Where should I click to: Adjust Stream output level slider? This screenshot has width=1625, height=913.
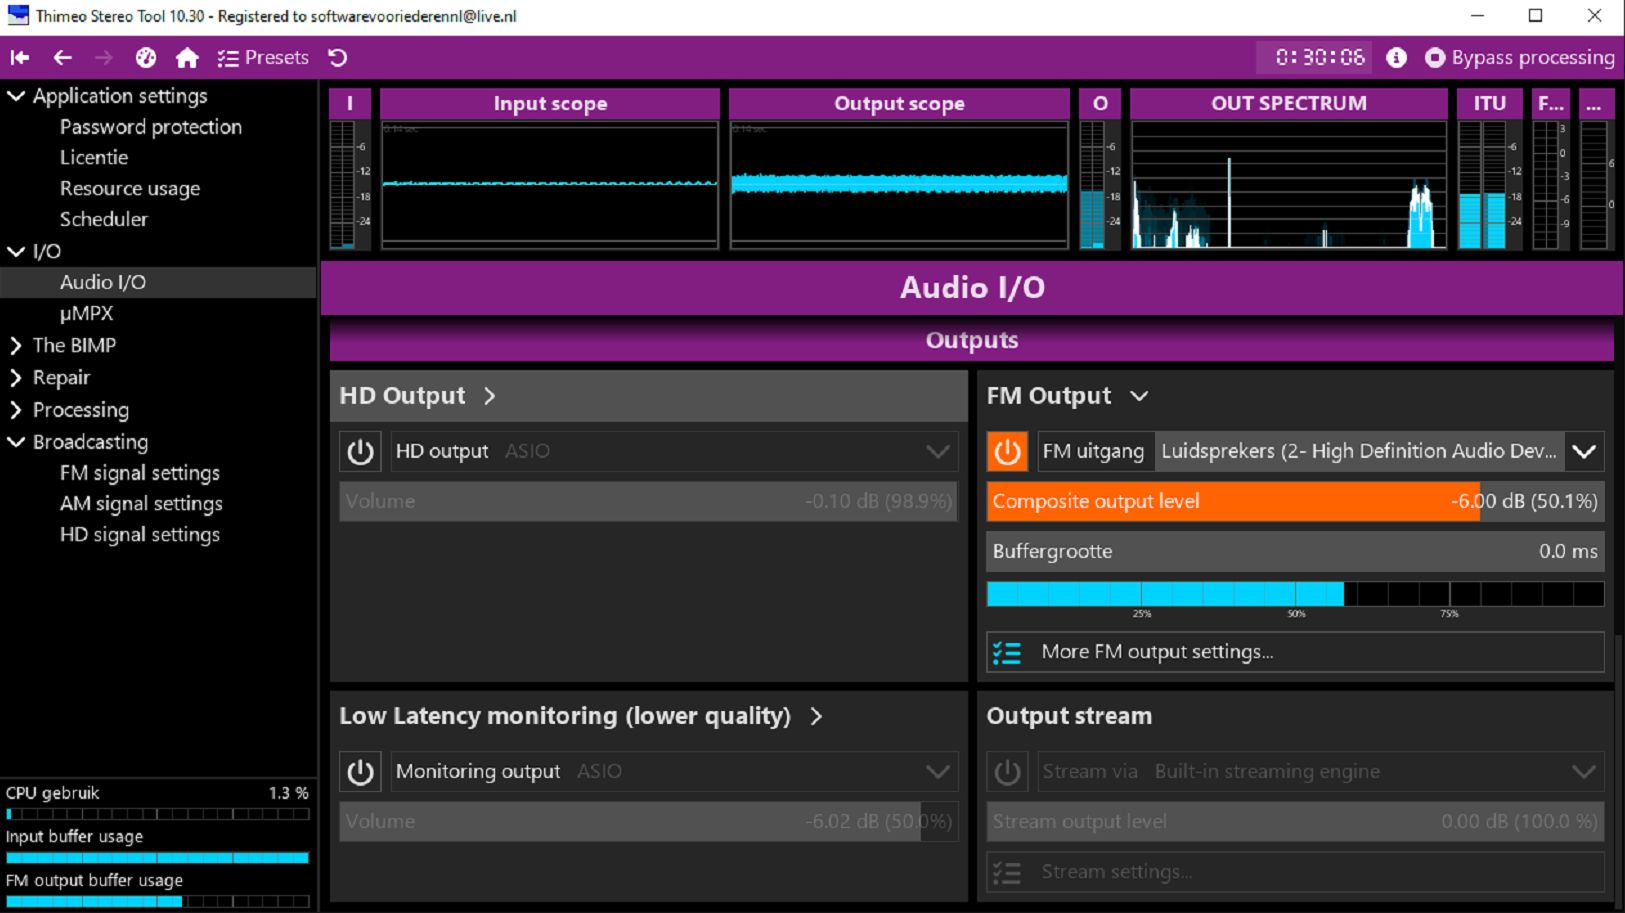click(x=1296, y=821)
